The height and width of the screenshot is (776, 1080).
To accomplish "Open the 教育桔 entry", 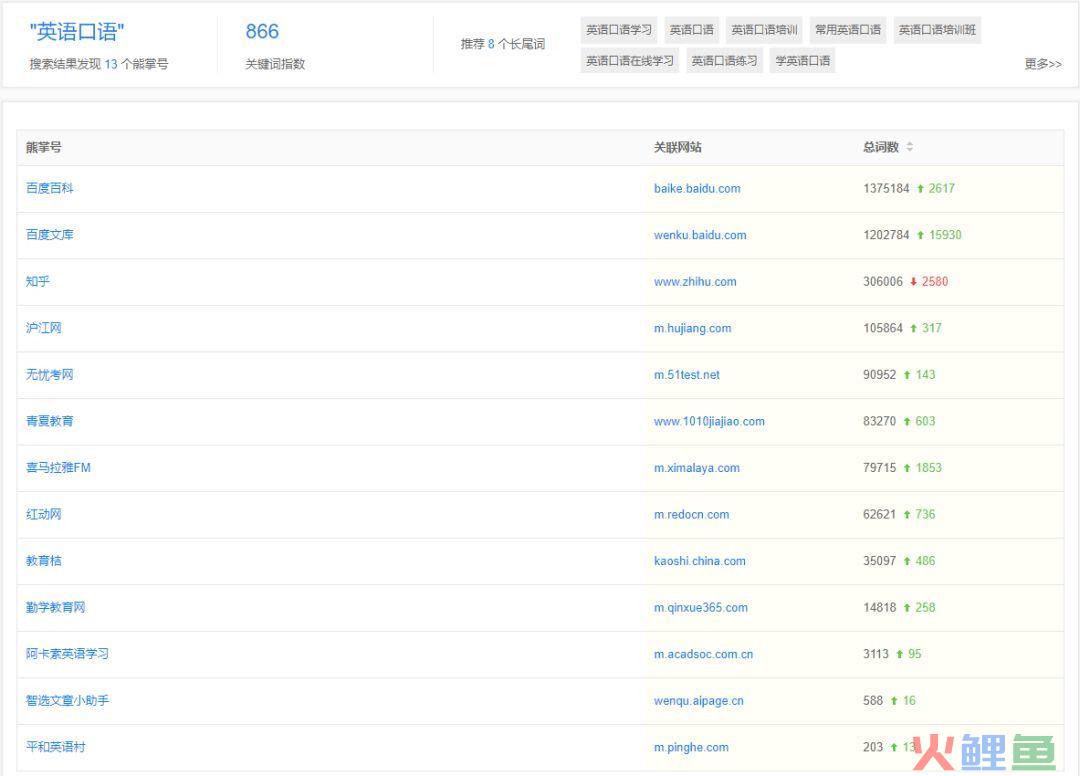I will coord(43,560).
